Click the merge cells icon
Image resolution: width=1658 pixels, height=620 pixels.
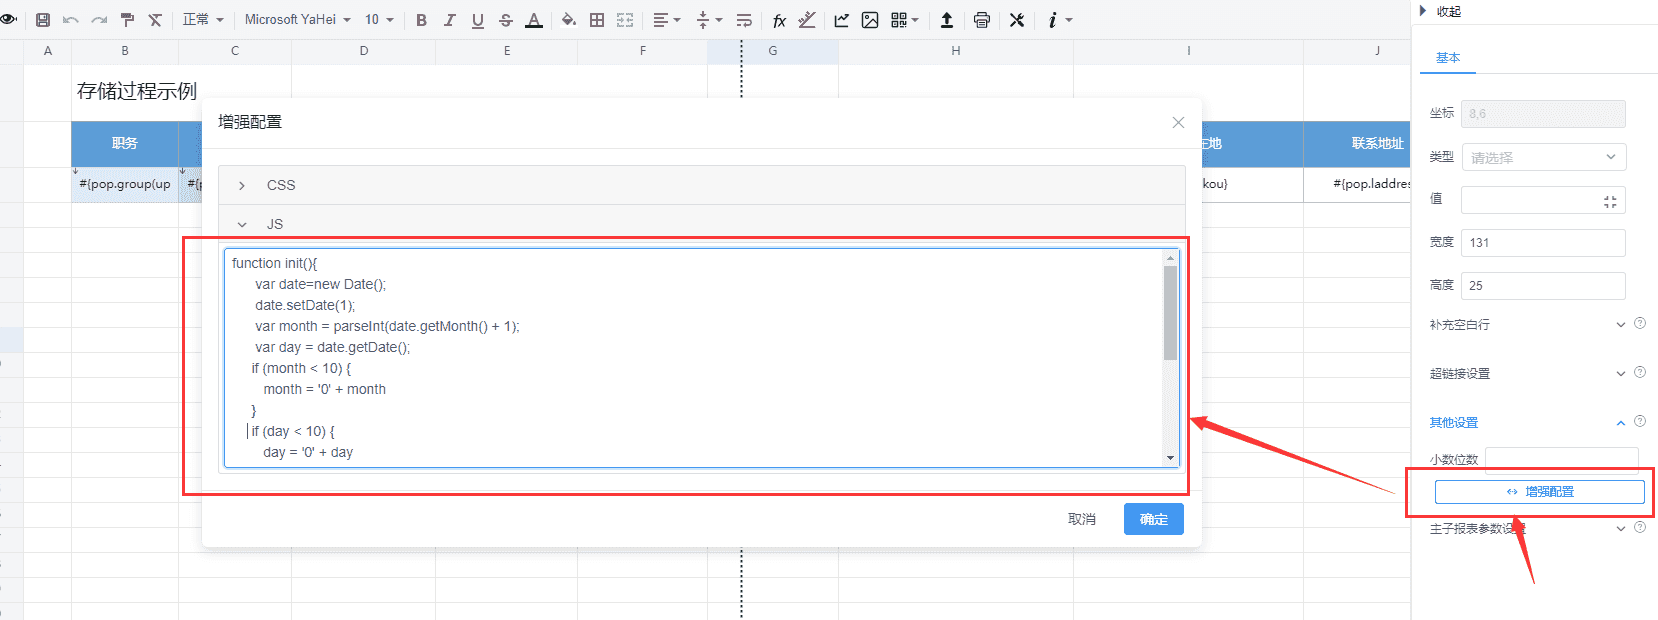(625, 20)
